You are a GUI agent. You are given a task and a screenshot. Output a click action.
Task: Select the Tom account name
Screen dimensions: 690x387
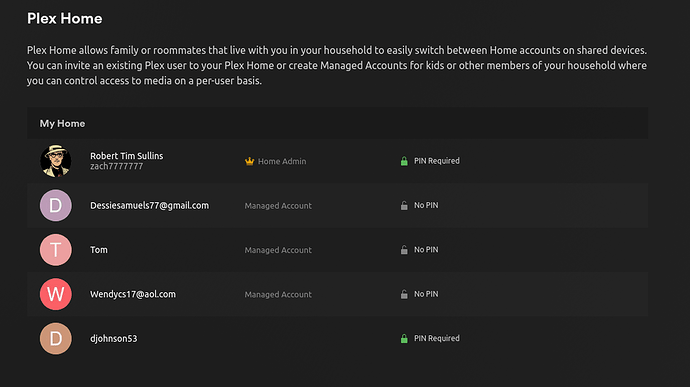click(x=99, y=250)
